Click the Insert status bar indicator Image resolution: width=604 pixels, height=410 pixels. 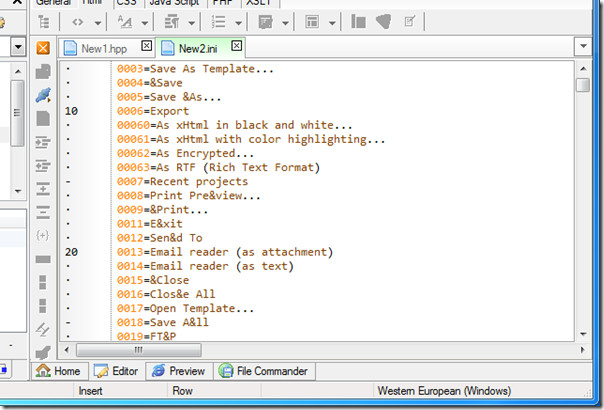[x=91, y=391]
